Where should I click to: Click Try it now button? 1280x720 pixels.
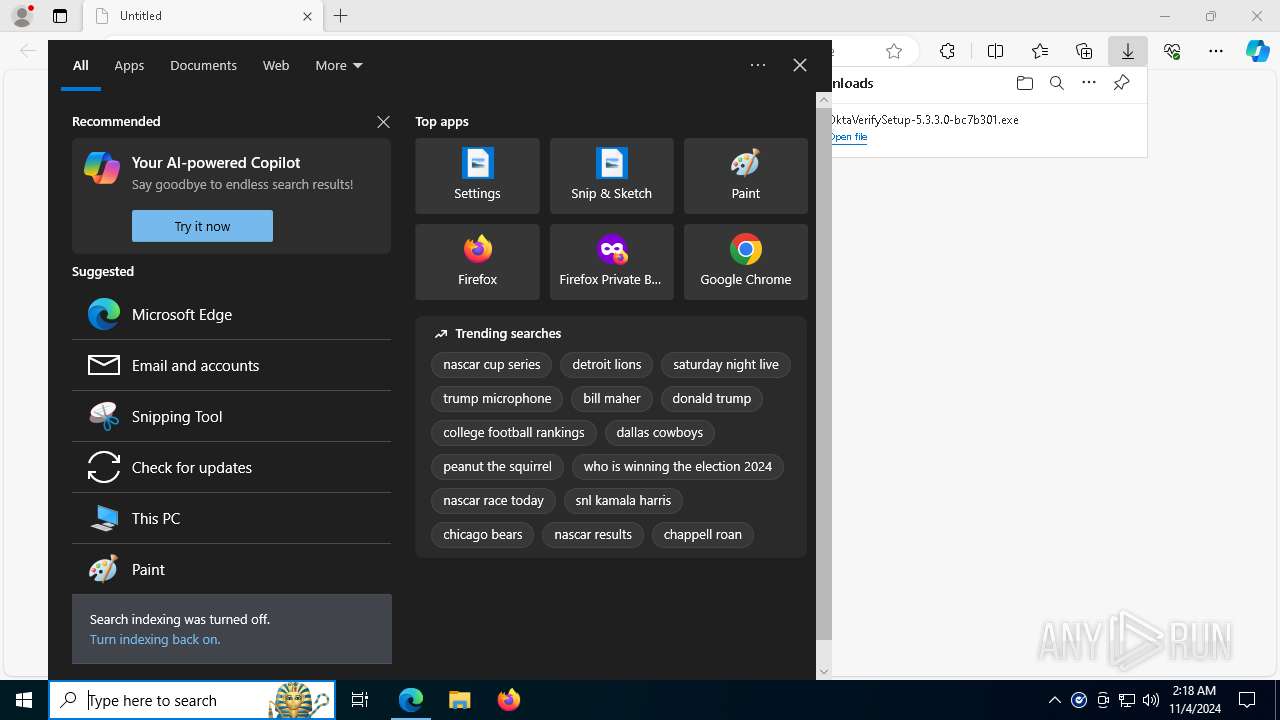202,226
